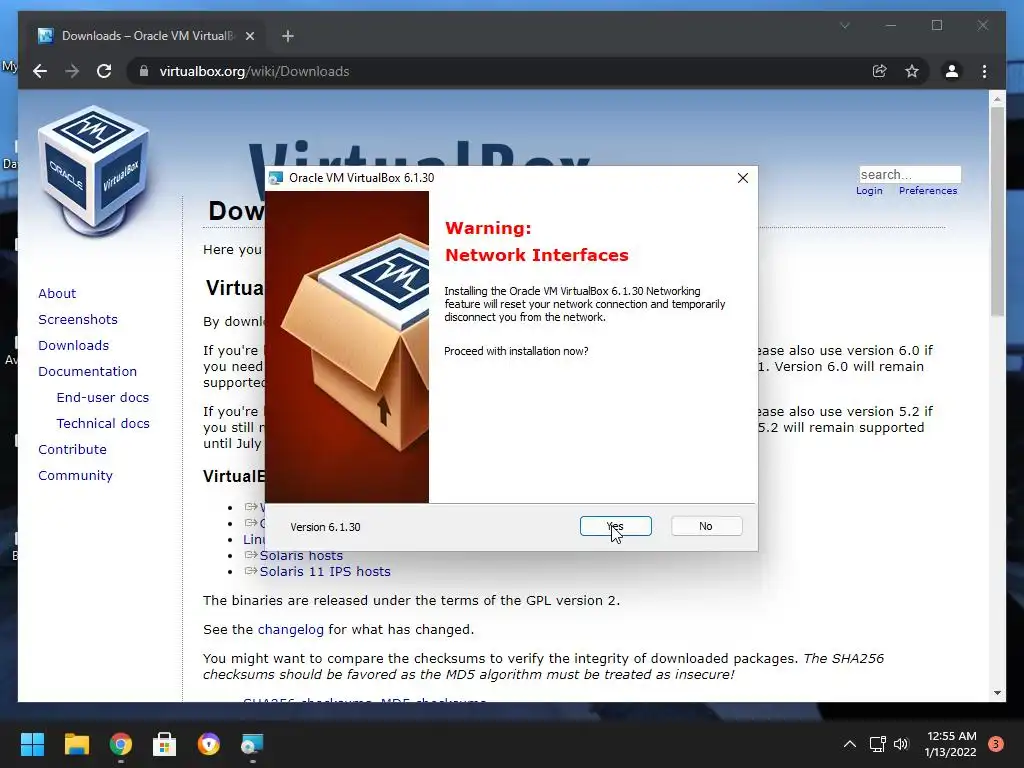Open the Preferences link
This screenshot has width=1024, height=768.
tap(927, 191)
